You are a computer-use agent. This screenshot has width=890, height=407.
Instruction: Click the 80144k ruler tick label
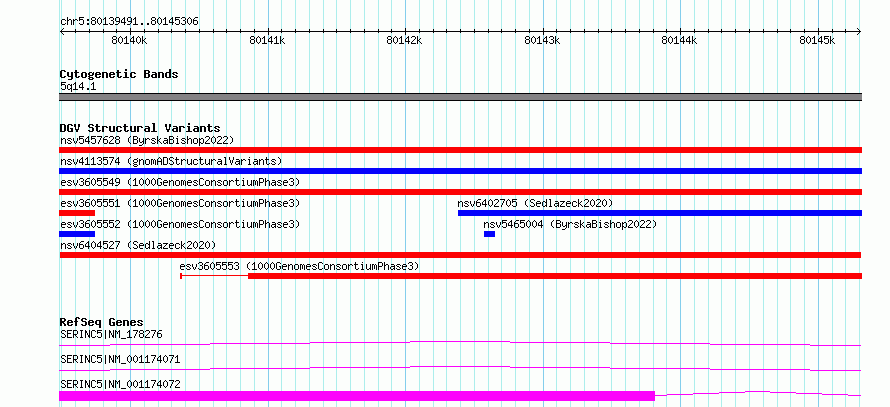[680, 40]
